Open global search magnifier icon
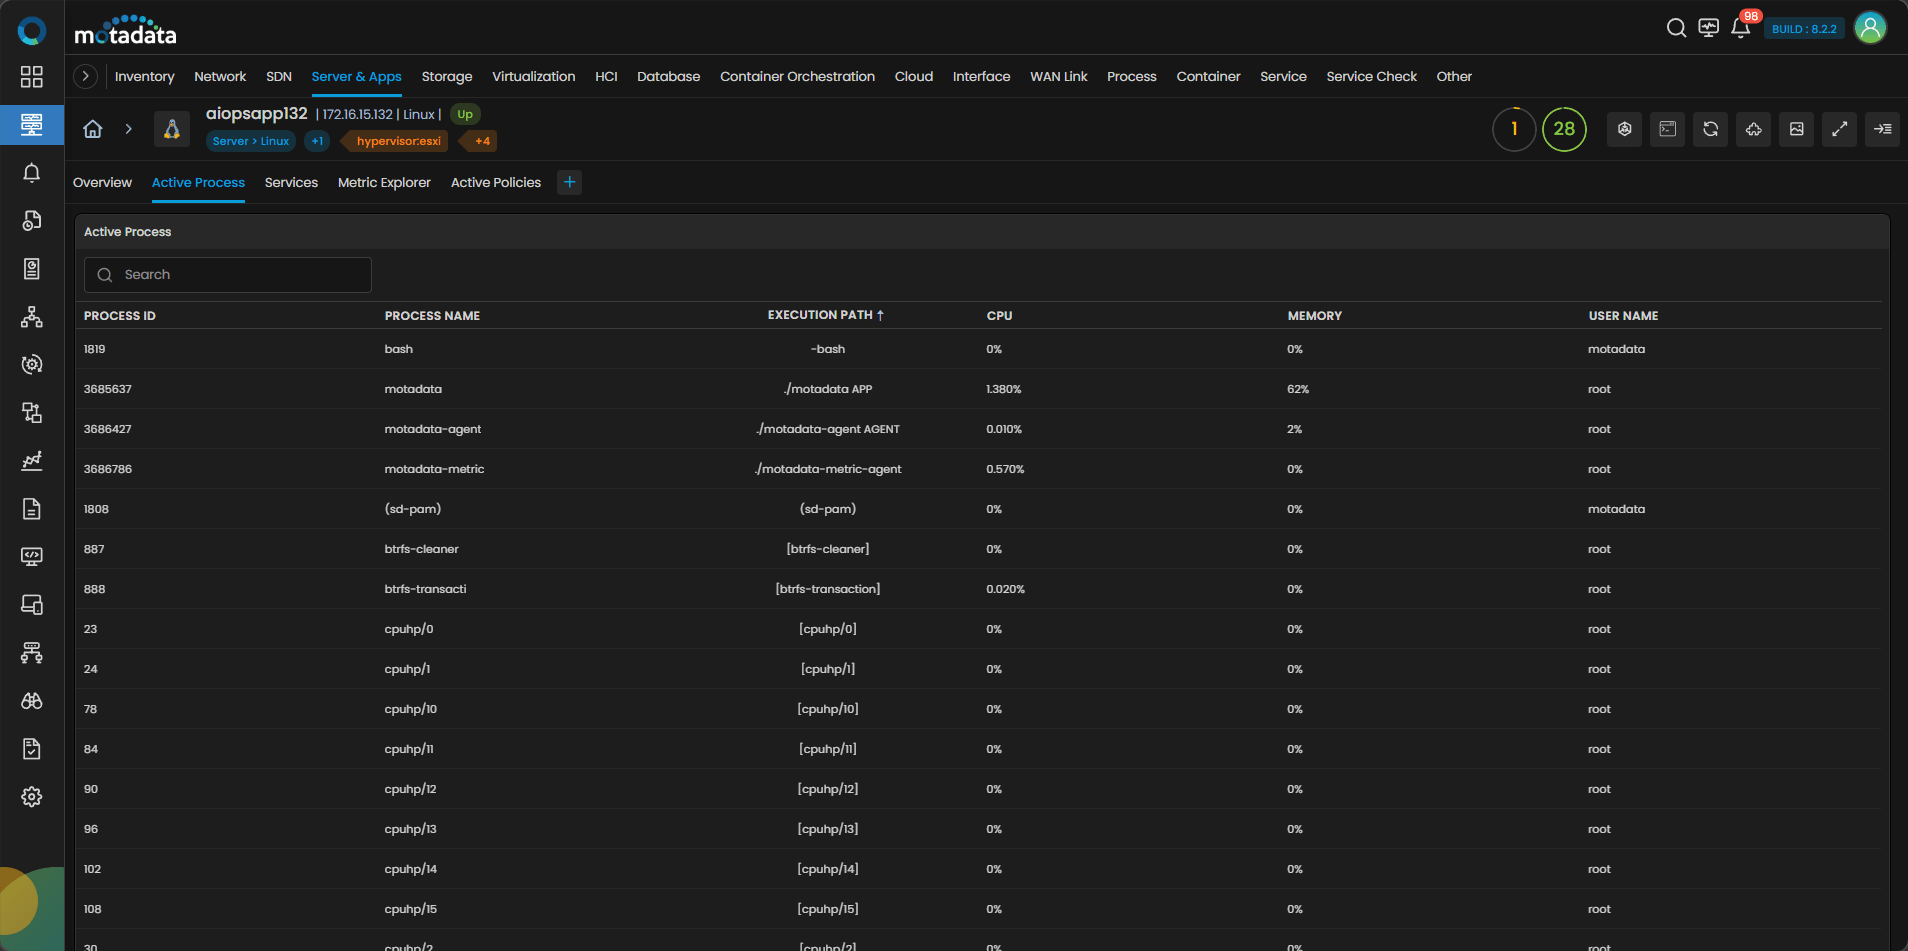Viewport: 1908px width, 951px height. click(x=1676, y=28)
